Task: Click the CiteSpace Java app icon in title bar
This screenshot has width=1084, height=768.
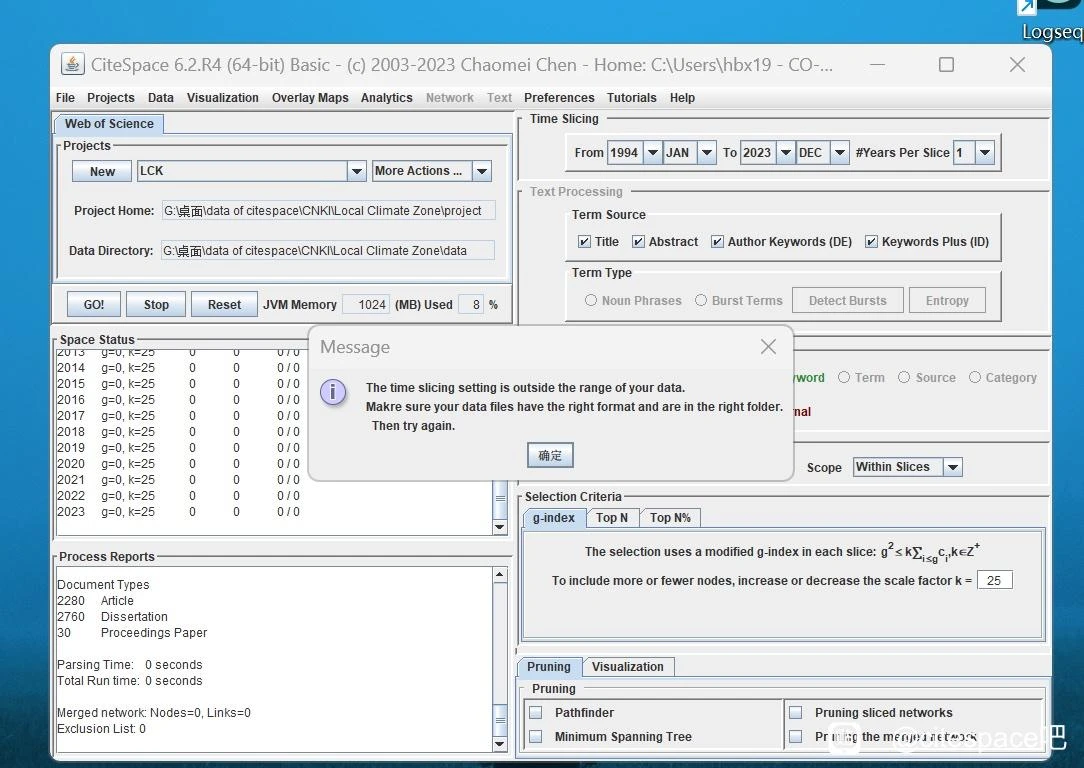Action: coord(72,64)
